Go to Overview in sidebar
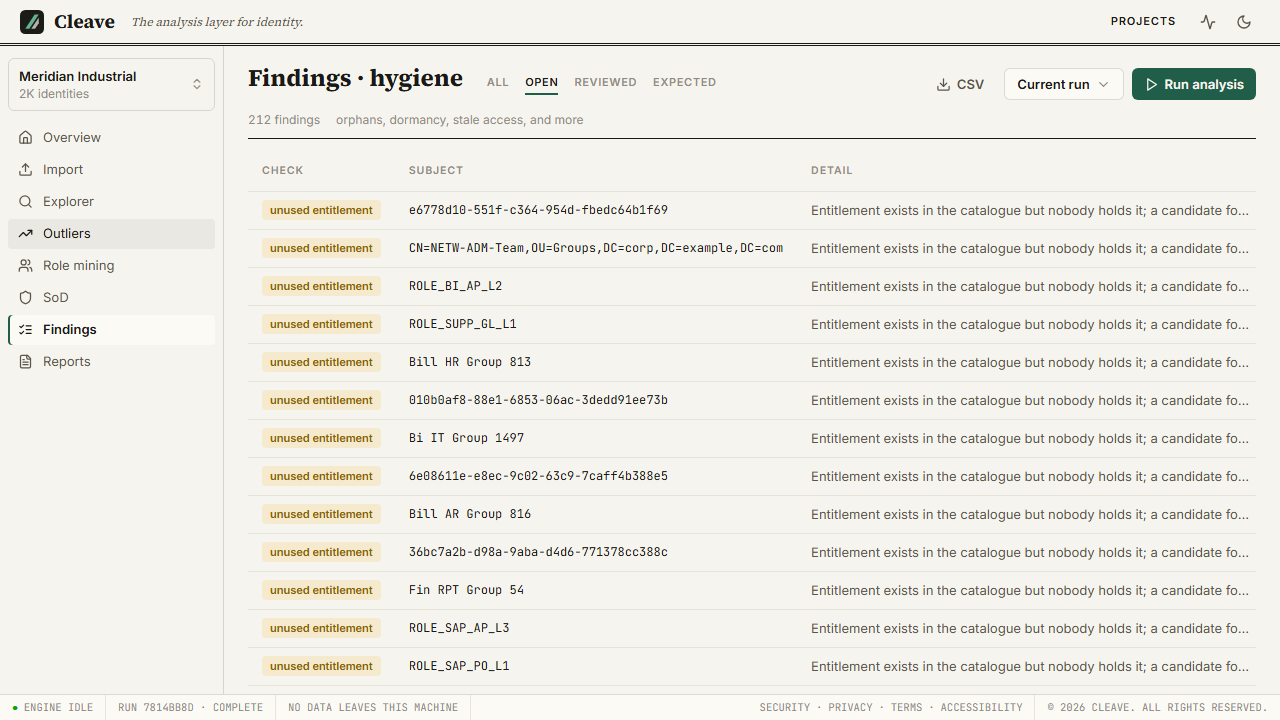 tap(111, 138)
